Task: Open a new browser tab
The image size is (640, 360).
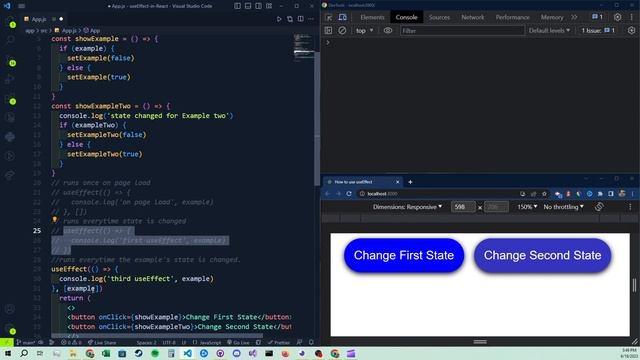Action: [410, 182]
